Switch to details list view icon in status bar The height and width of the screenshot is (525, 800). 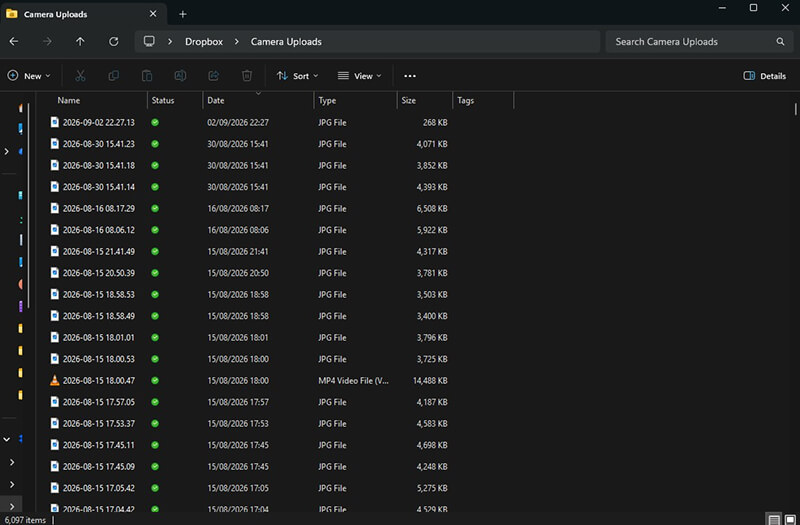774,520
